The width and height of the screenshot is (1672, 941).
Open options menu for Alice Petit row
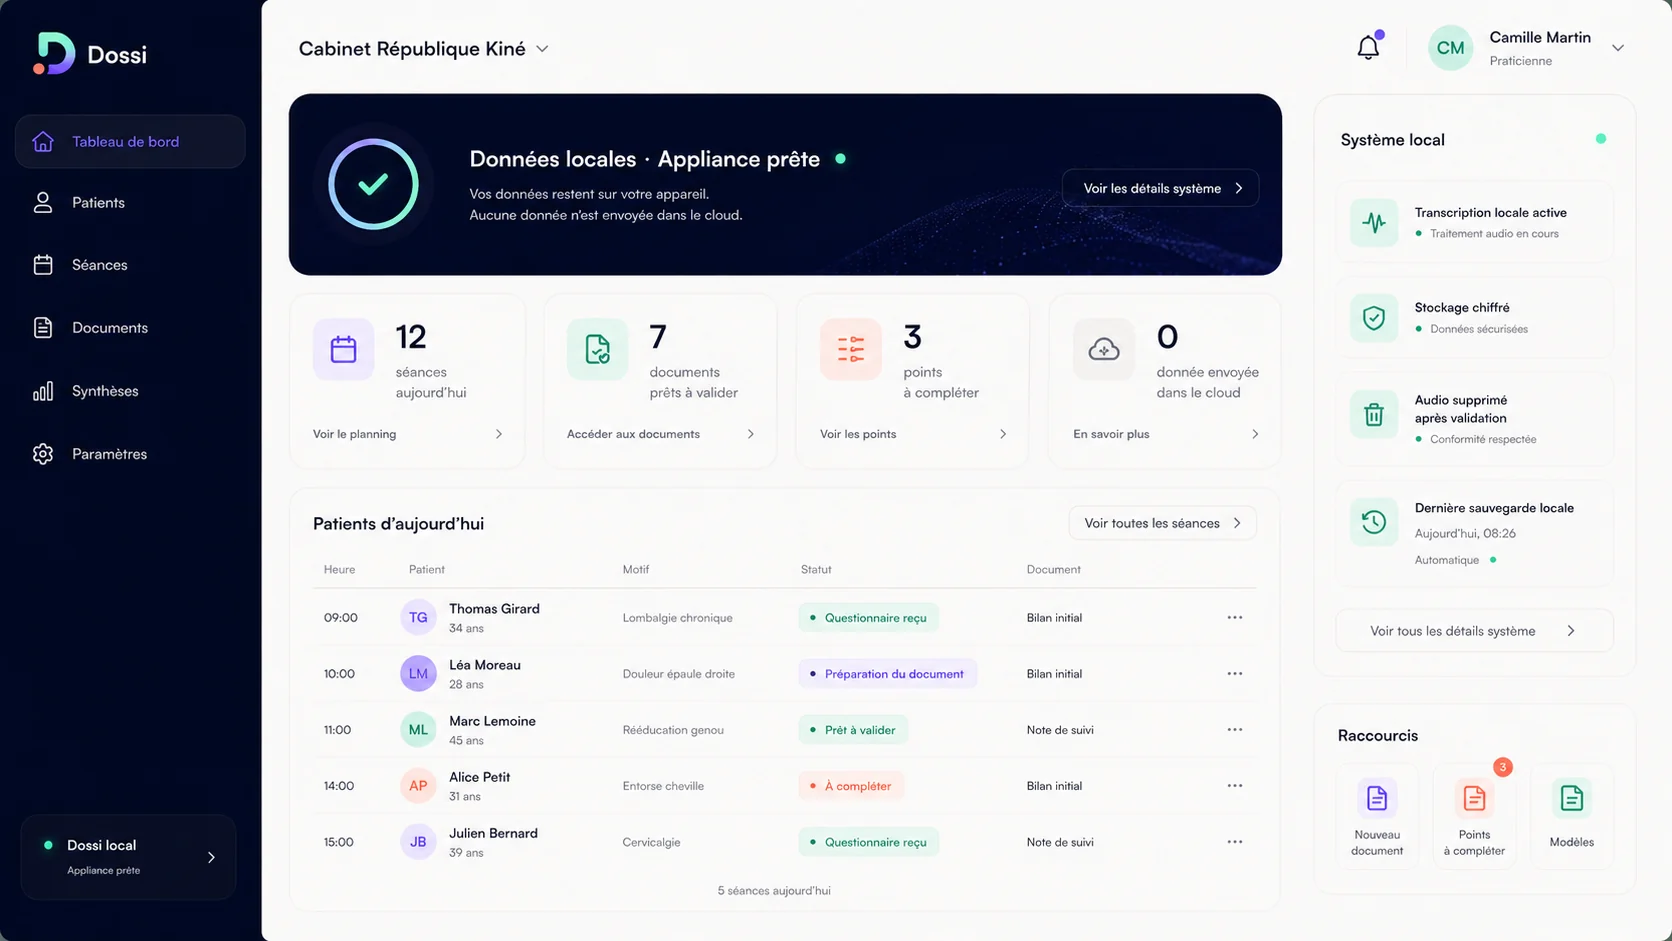[1235, 786]
